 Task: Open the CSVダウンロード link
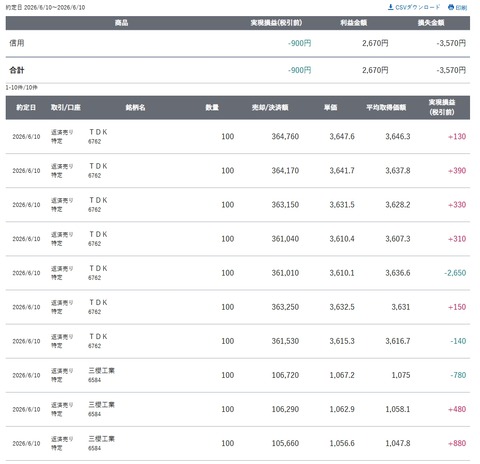414,7
